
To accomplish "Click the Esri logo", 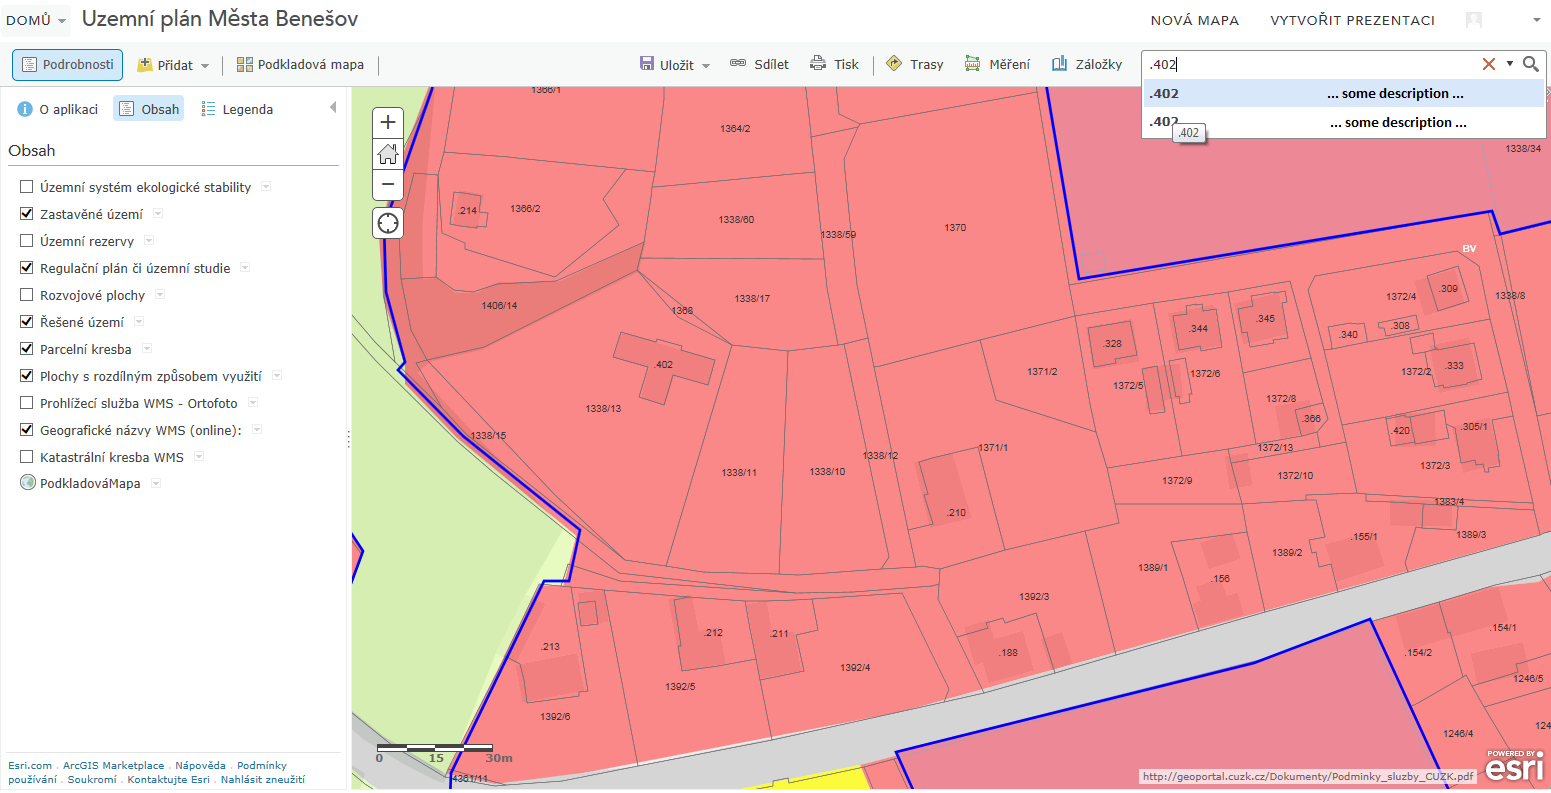I will [1513, 766].
